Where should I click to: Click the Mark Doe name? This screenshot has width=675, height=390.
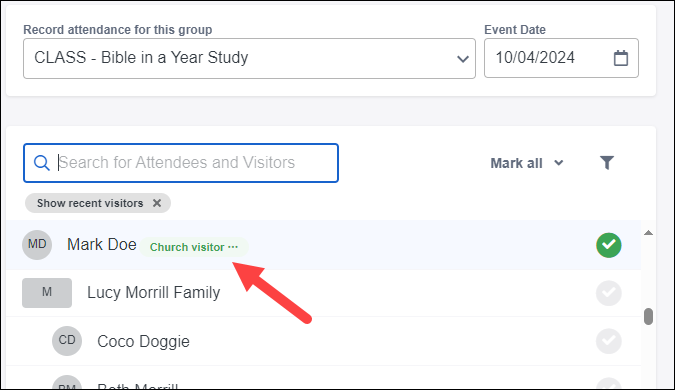(102, 245)
